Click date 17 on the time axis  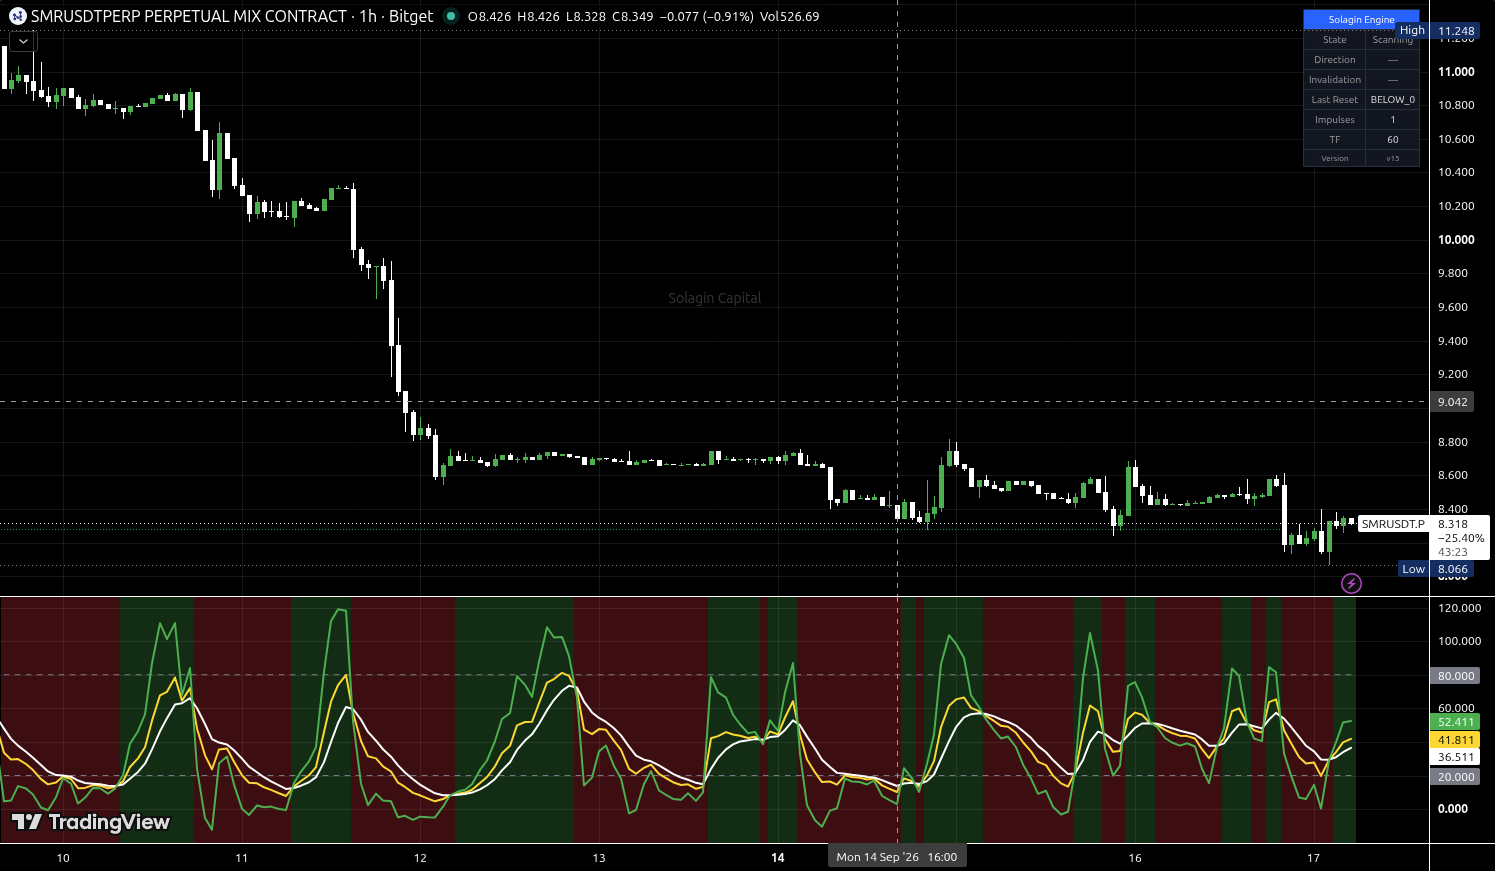[x=1314, y=858]
